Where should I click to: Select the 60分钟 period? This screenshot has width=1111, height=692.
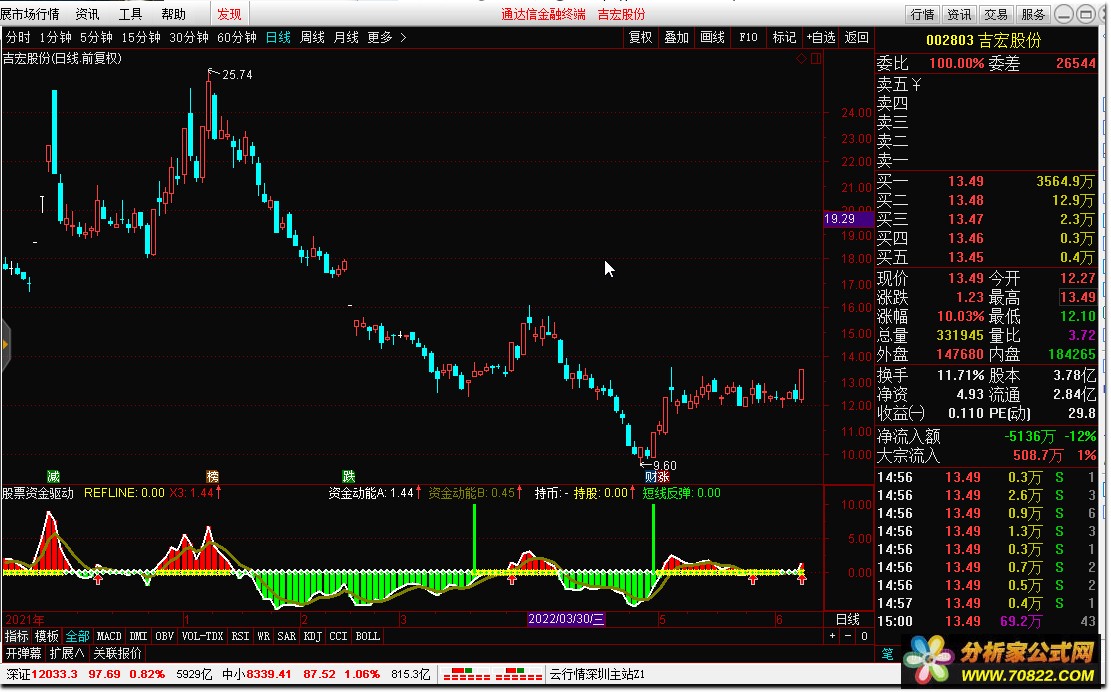coord(236,38)
